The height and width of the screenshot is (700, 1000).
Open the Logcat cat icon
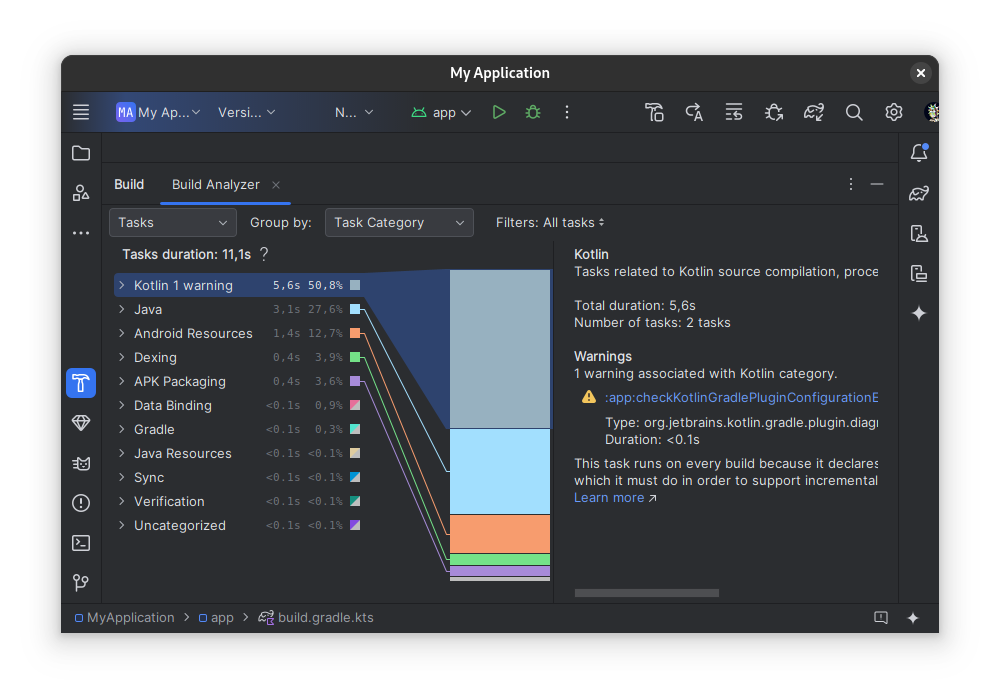click(x=81, y=463)
